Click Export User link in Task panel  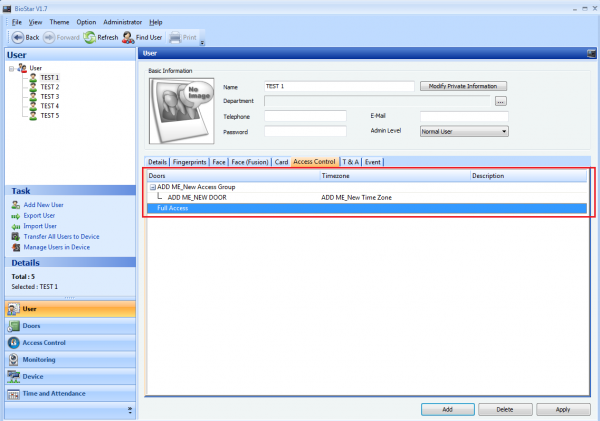39,215
